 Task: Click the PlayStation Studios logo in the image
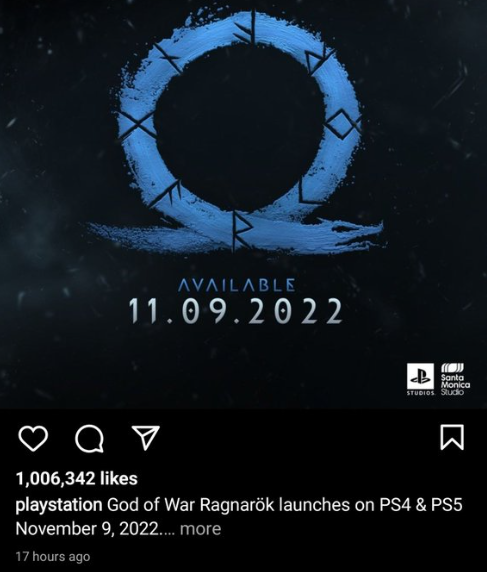(x=420, y=379)
